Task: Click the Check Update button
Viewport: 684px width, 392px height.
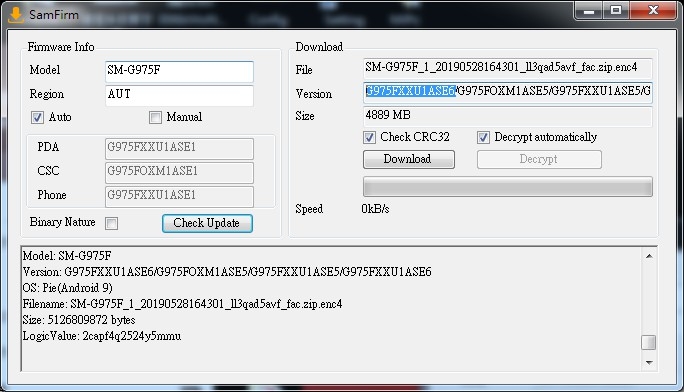Action: (x=207, y=223)
